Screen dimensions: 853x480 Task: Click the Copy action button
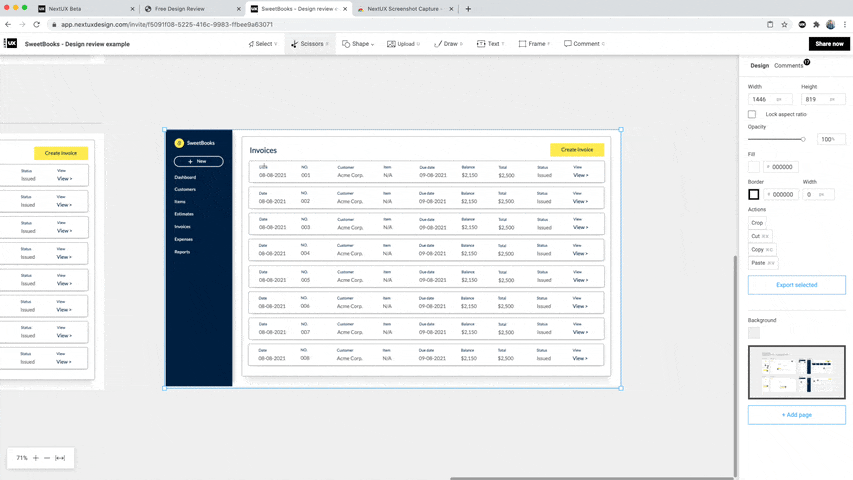(762, 249)
